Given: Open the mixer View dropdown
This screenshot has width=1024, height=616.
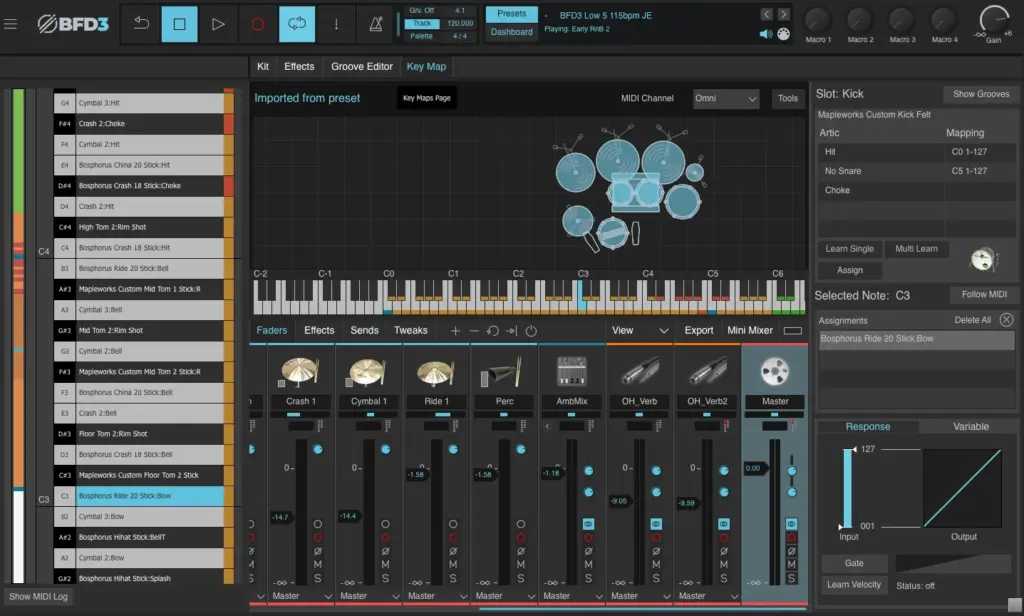Looking at the screenshot, I should 640,331.
